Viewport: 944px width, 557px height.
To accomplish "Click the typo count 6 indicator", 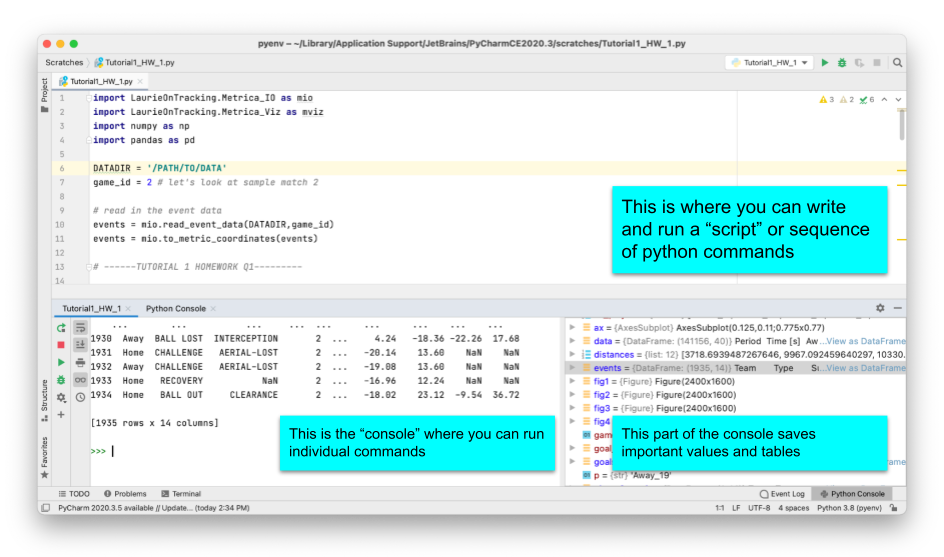I will coord(867,100).
